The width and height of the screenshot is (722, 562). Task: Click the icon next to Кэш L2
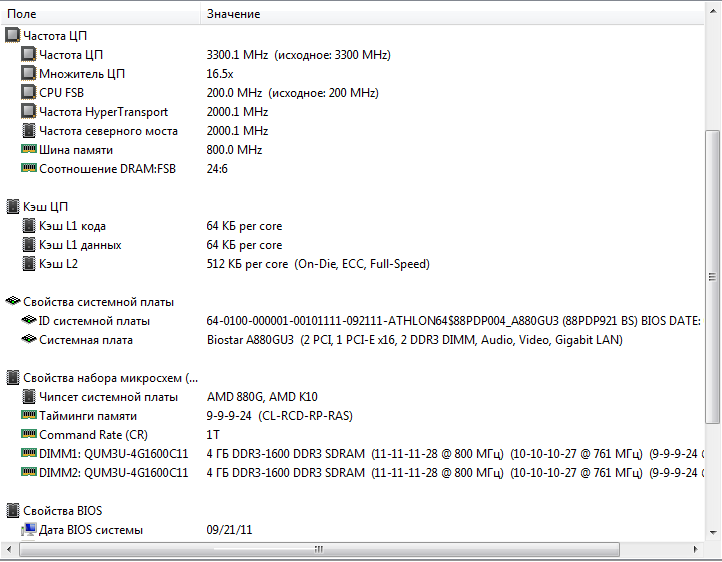click(x=29, y=264)
